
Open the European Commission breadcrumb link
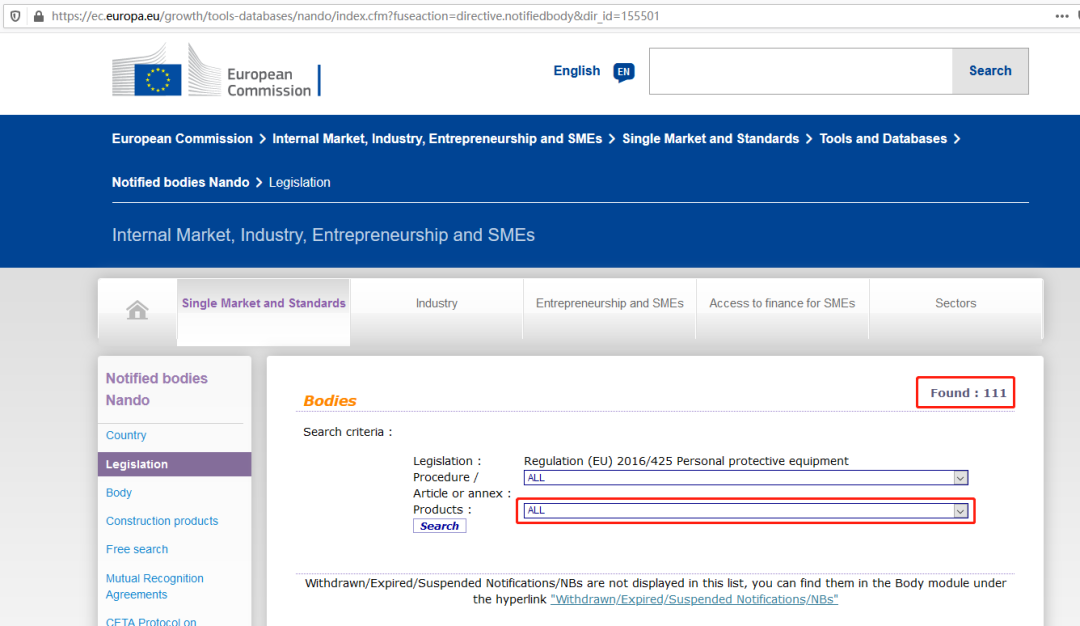[182, 138]
